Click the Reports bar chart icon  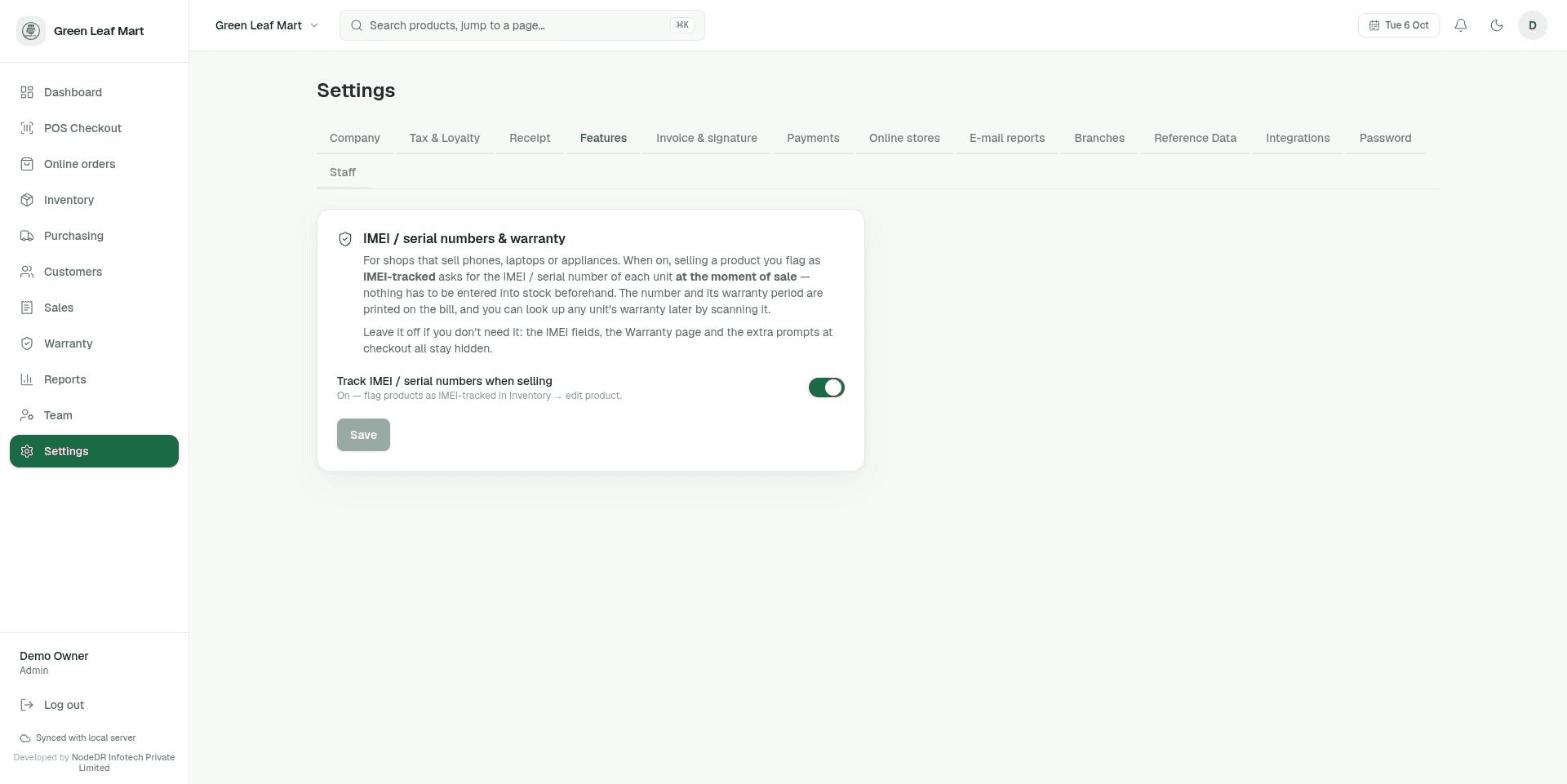[27, 380]
